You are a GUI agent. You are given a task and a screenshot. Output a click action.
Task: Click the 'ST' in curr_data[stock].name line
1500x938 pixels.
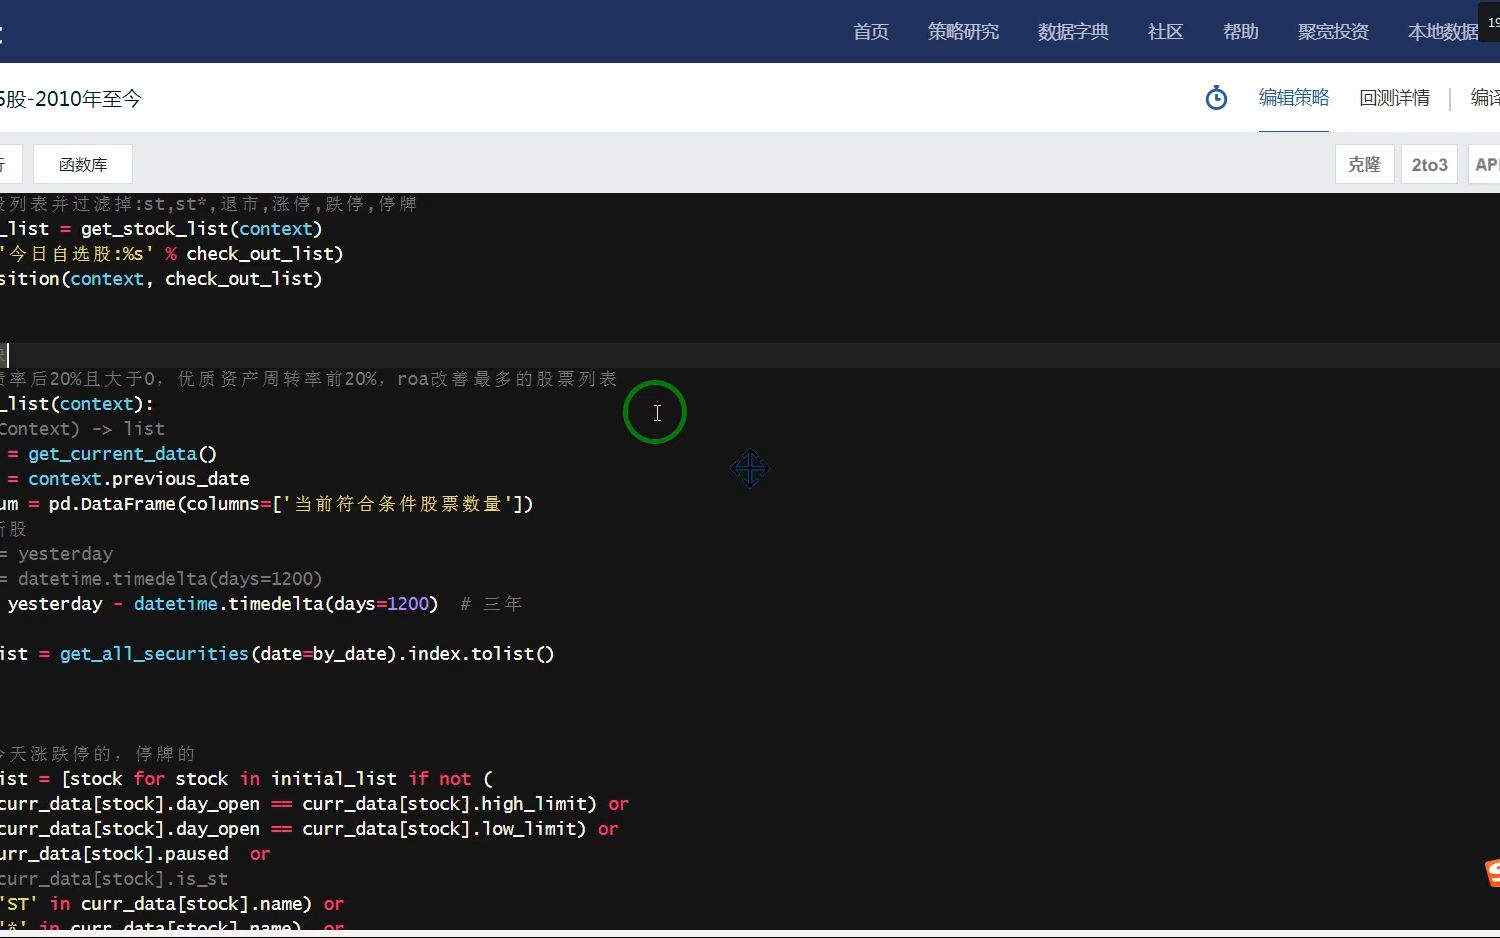(172, 904)
